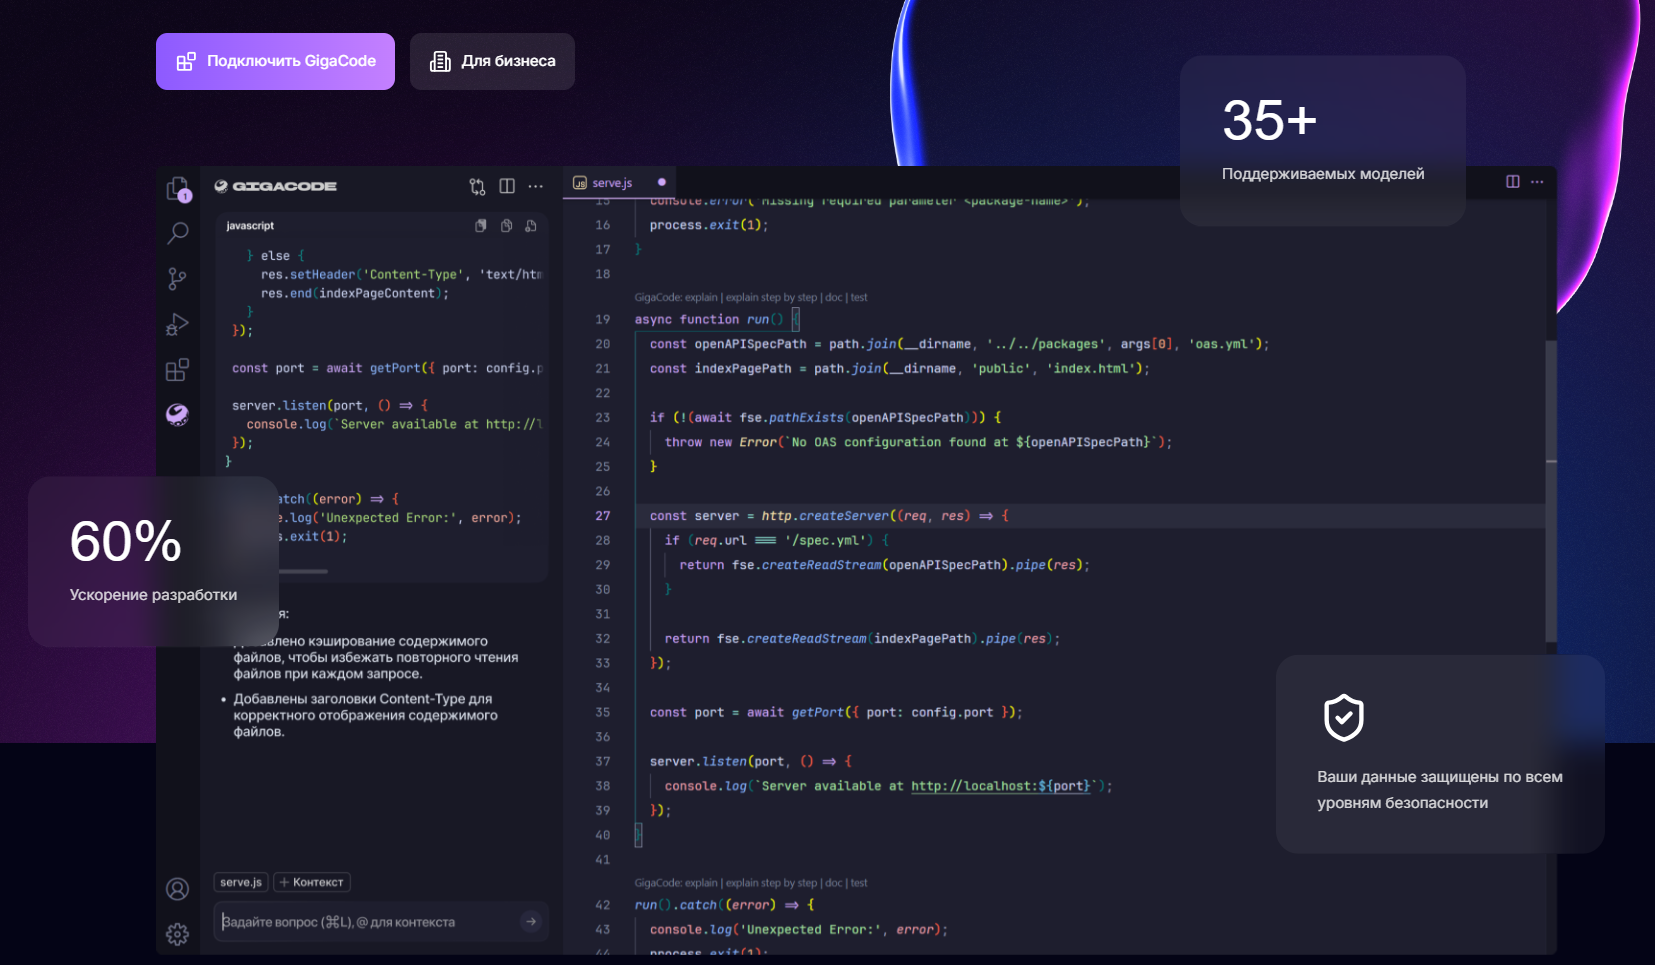Click the serve.js context chip

(x=241, y=882)
